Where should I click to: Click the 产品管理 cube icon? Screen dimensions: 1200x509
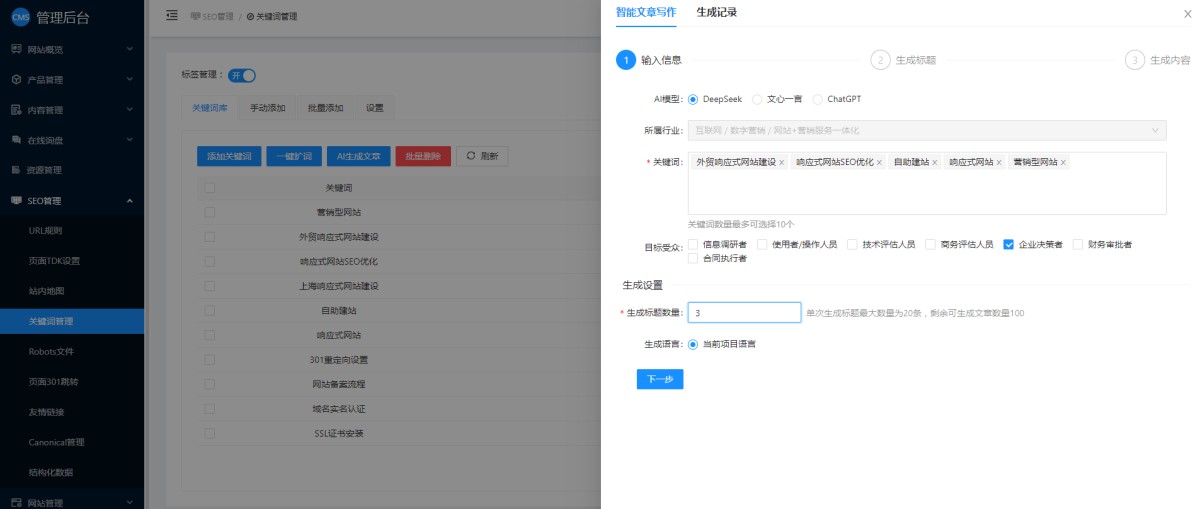click(x=16, y=79)
